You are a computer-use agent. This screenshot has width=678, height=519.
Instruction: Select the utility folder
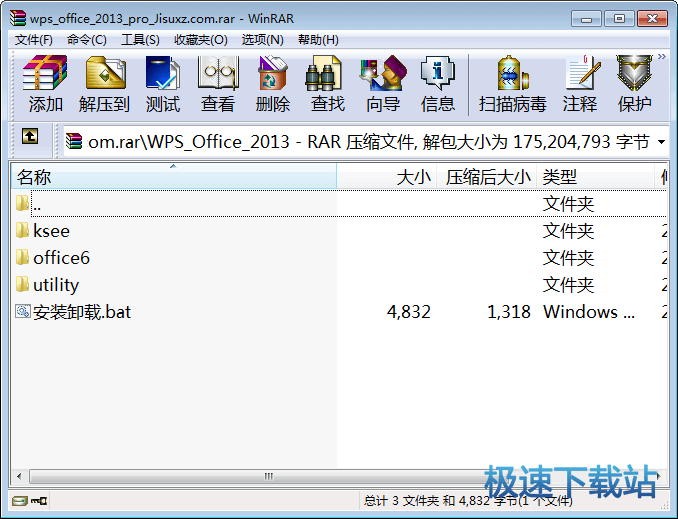[x=339, y=285]
